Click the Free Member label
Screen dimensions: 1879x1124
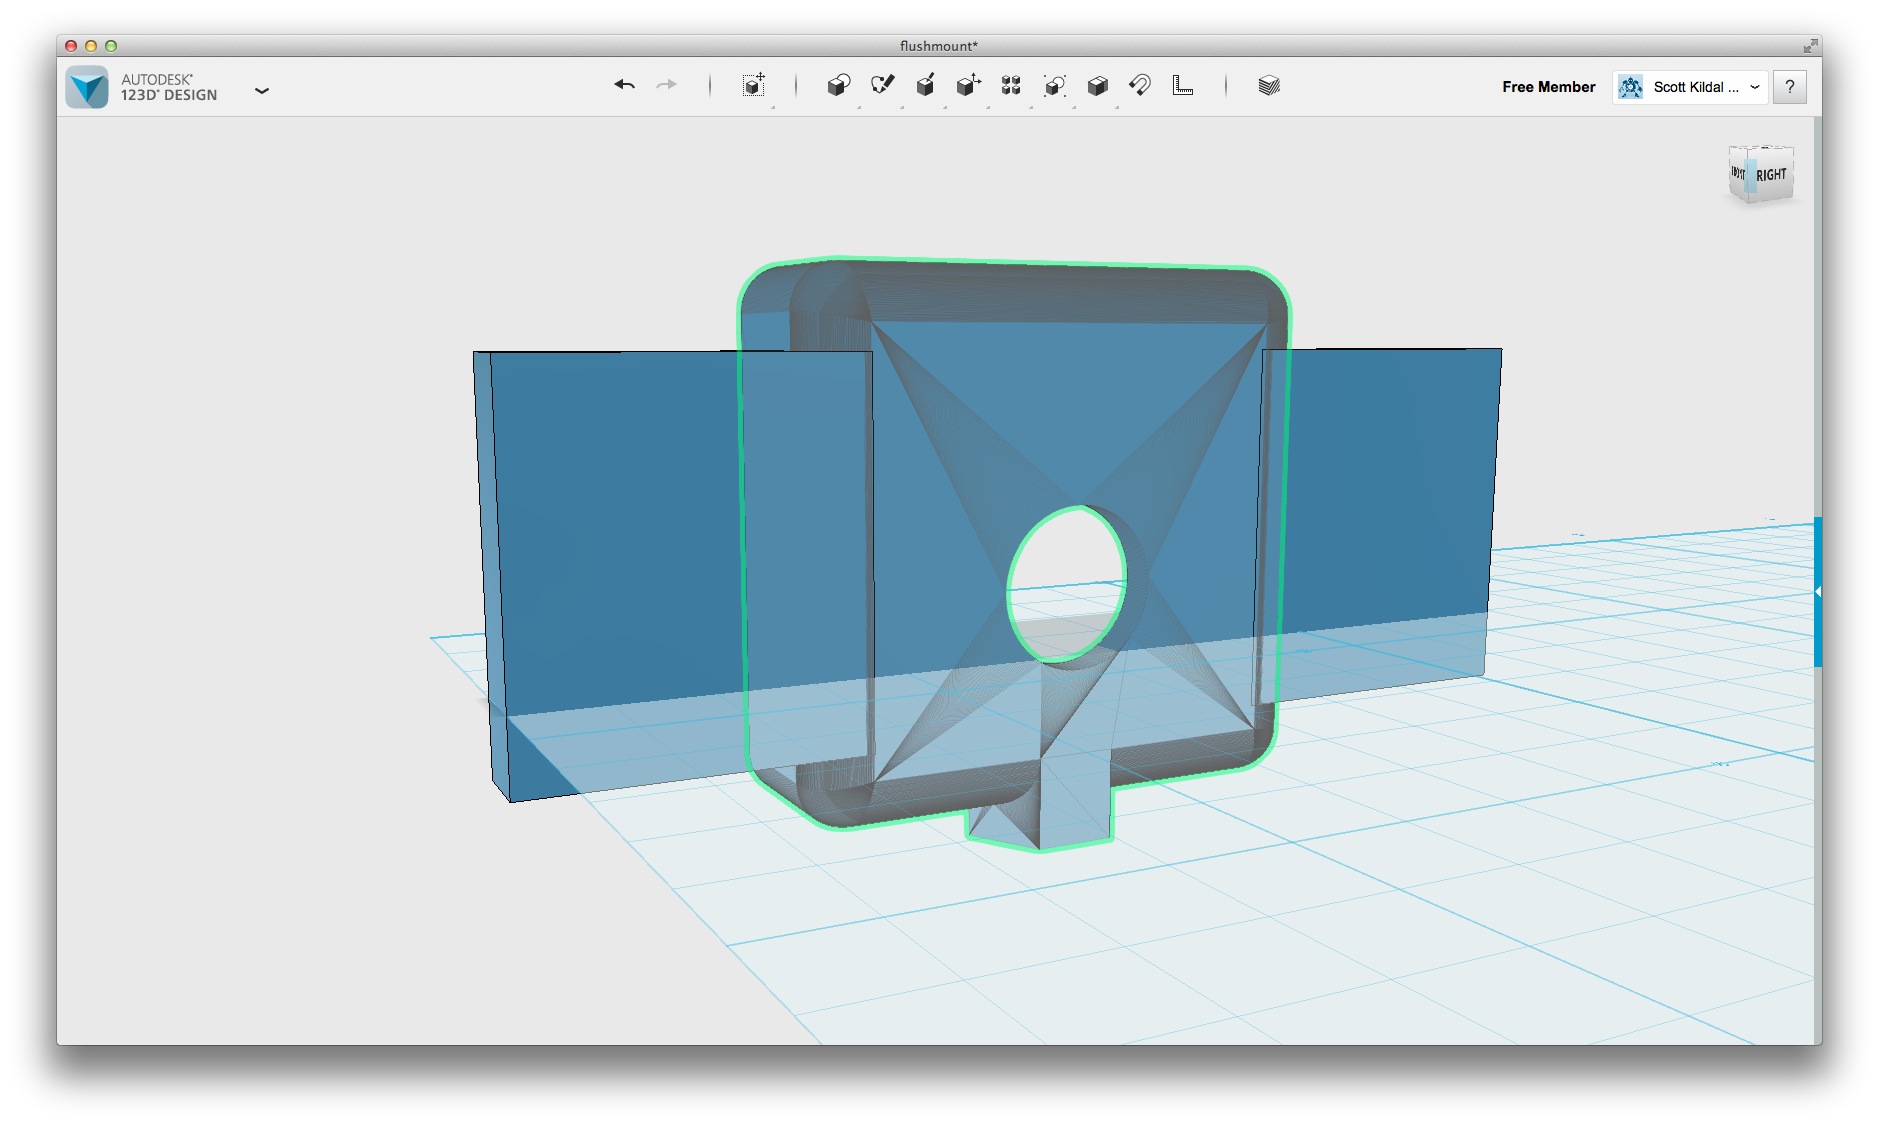(1548, 87)
